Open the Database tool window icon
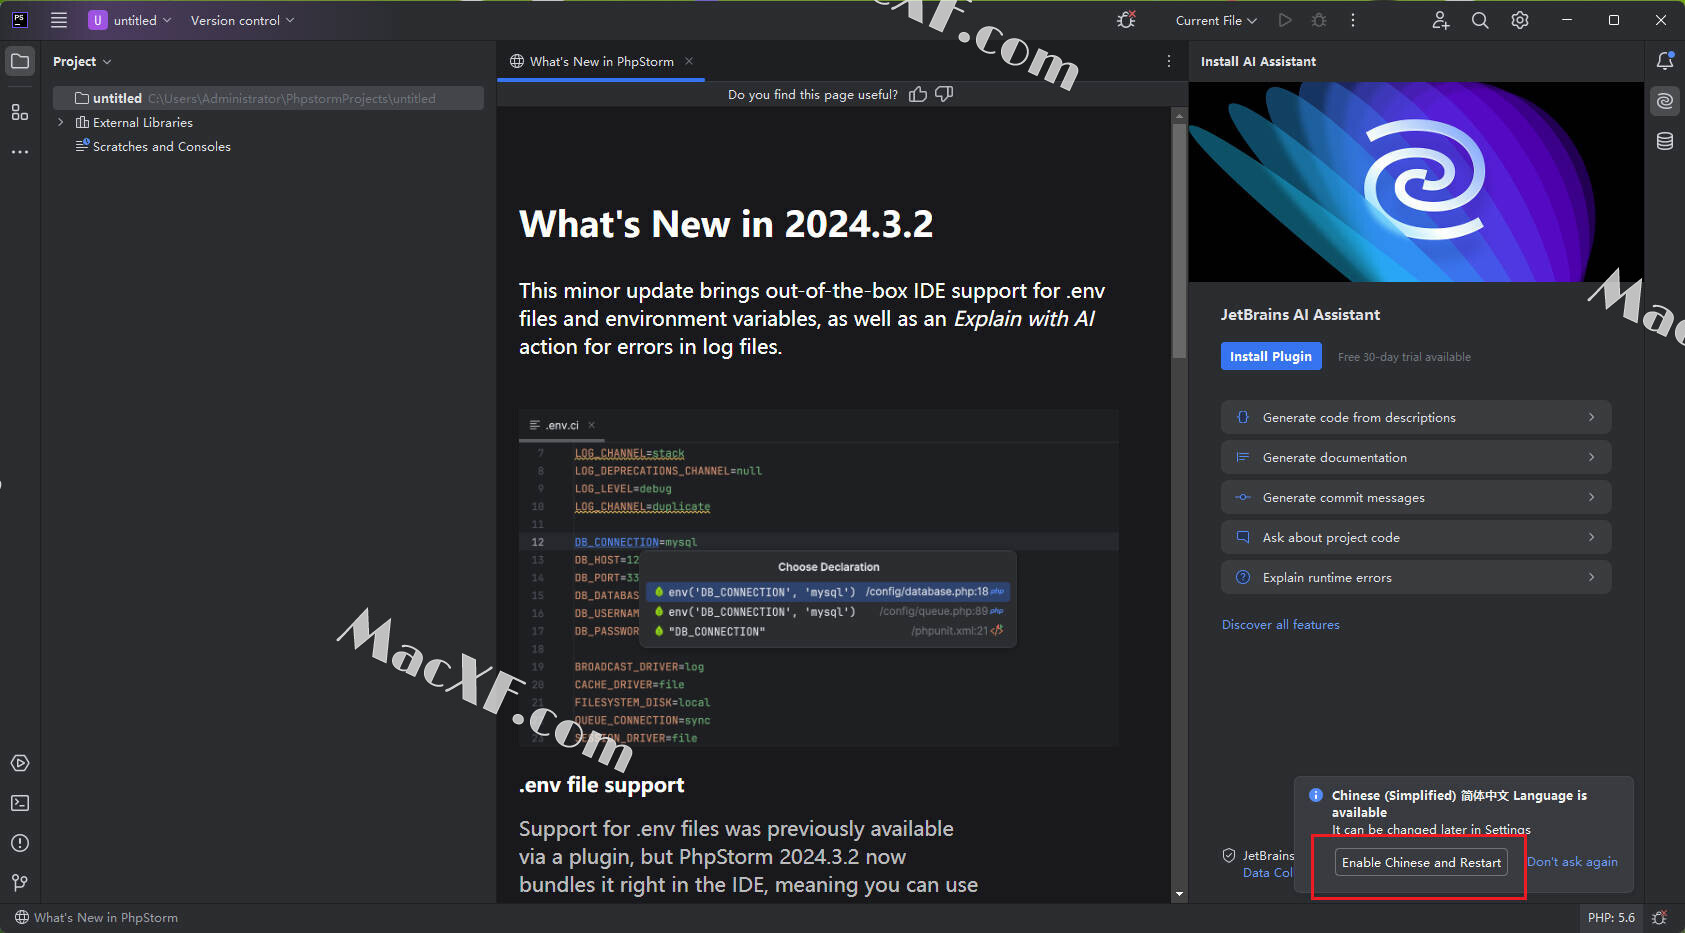 (1665, 141)
